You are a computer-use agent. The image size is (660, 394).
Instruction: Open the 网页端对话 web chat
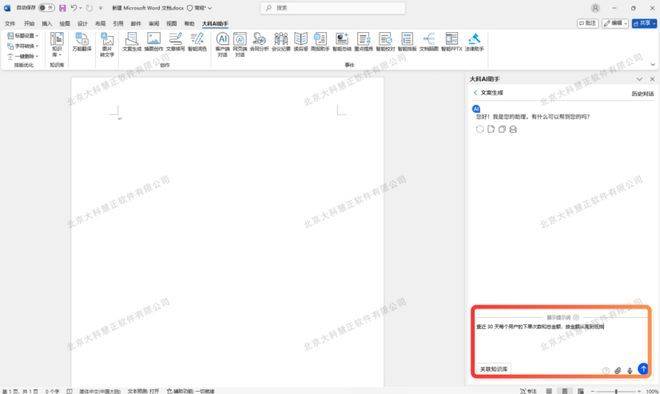click(x=240, y=45)
